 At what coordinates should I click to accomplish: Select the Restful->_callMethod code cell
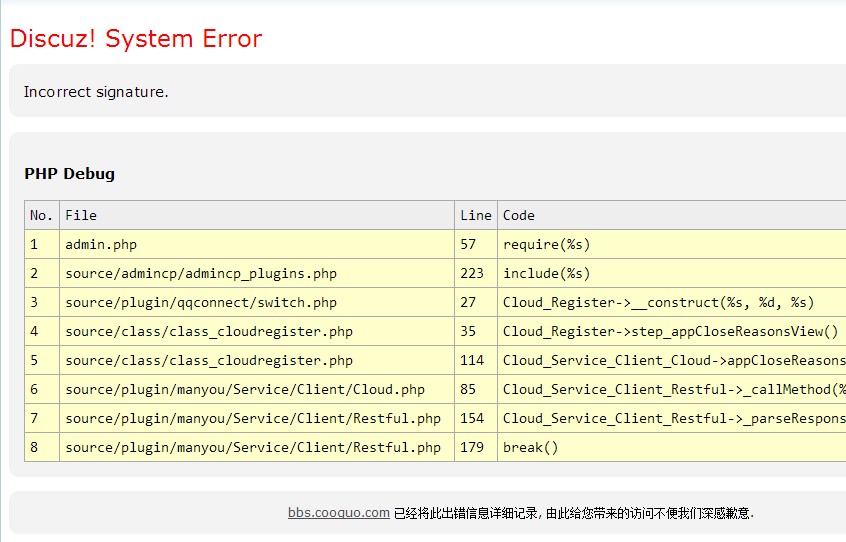point(672,389)
